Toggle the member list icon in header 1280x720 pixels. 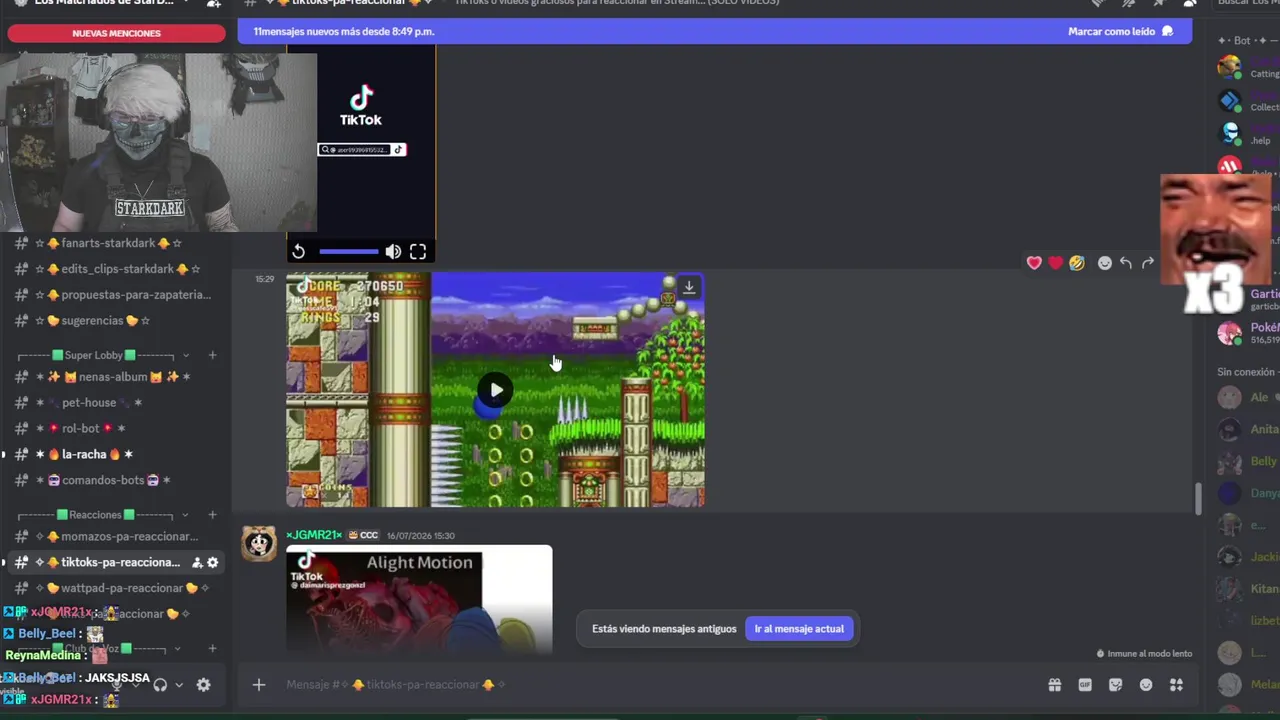(x=1190, y=4)
